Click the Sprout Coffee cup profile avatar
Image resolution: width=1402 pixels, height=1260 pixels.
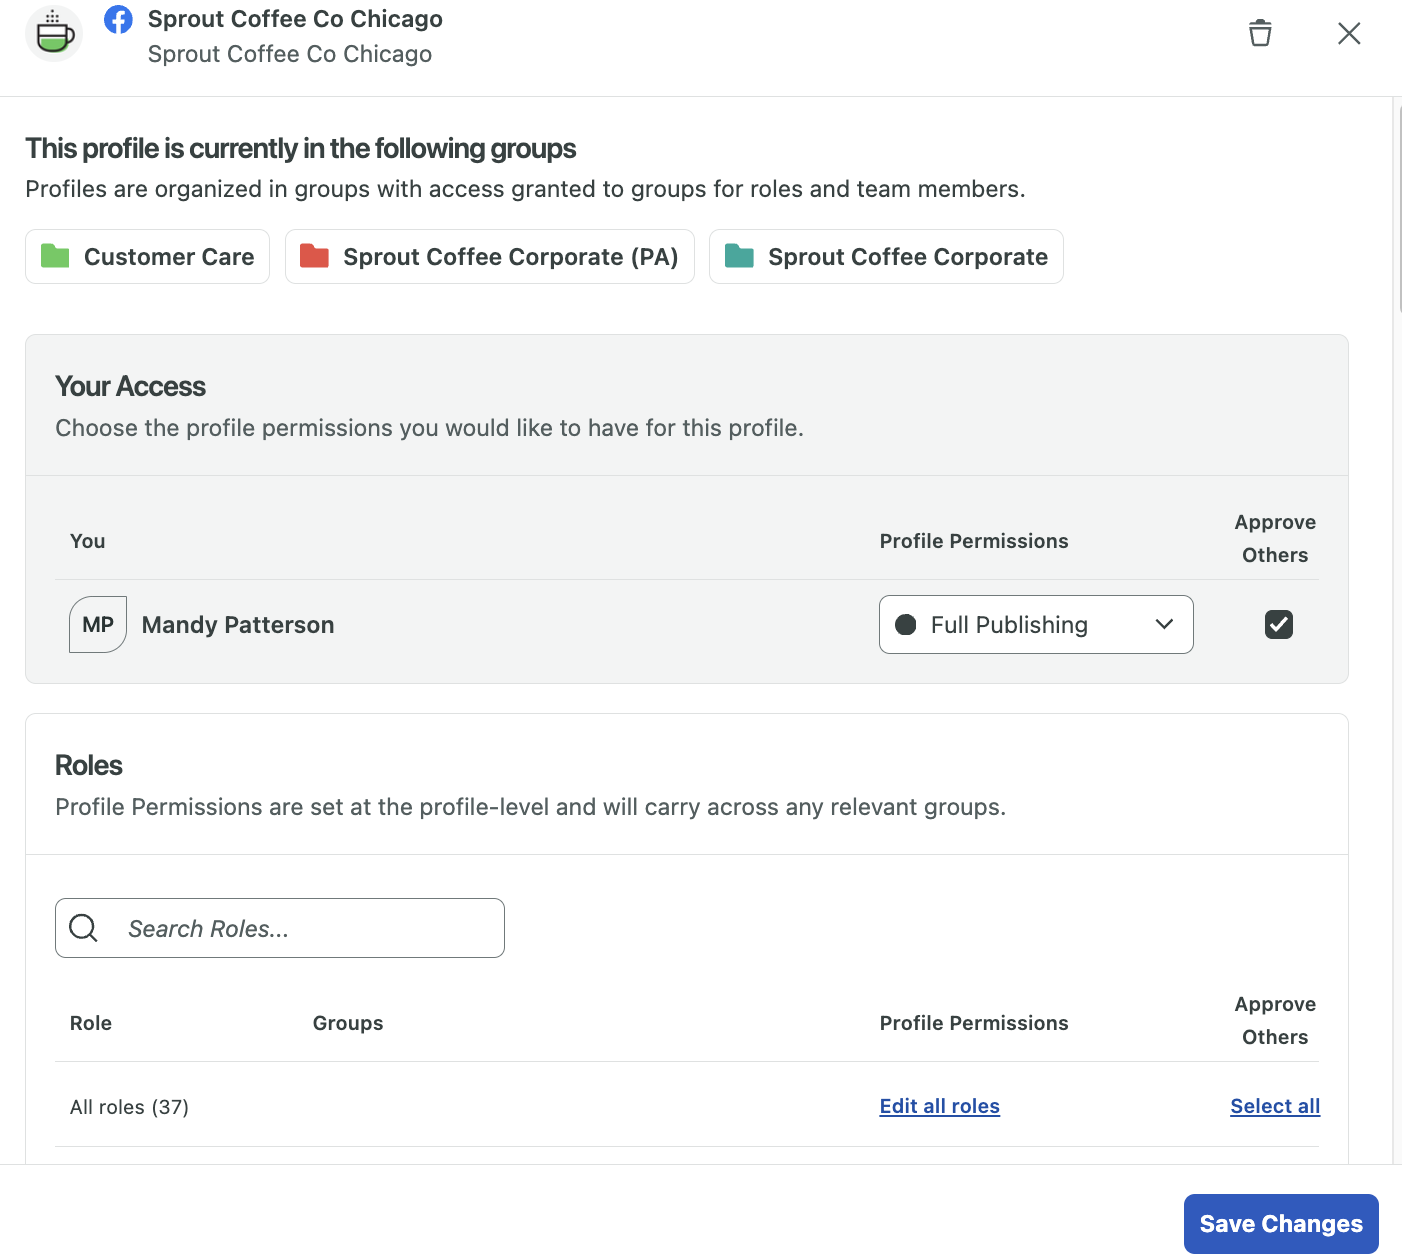(x=54, y=33)
